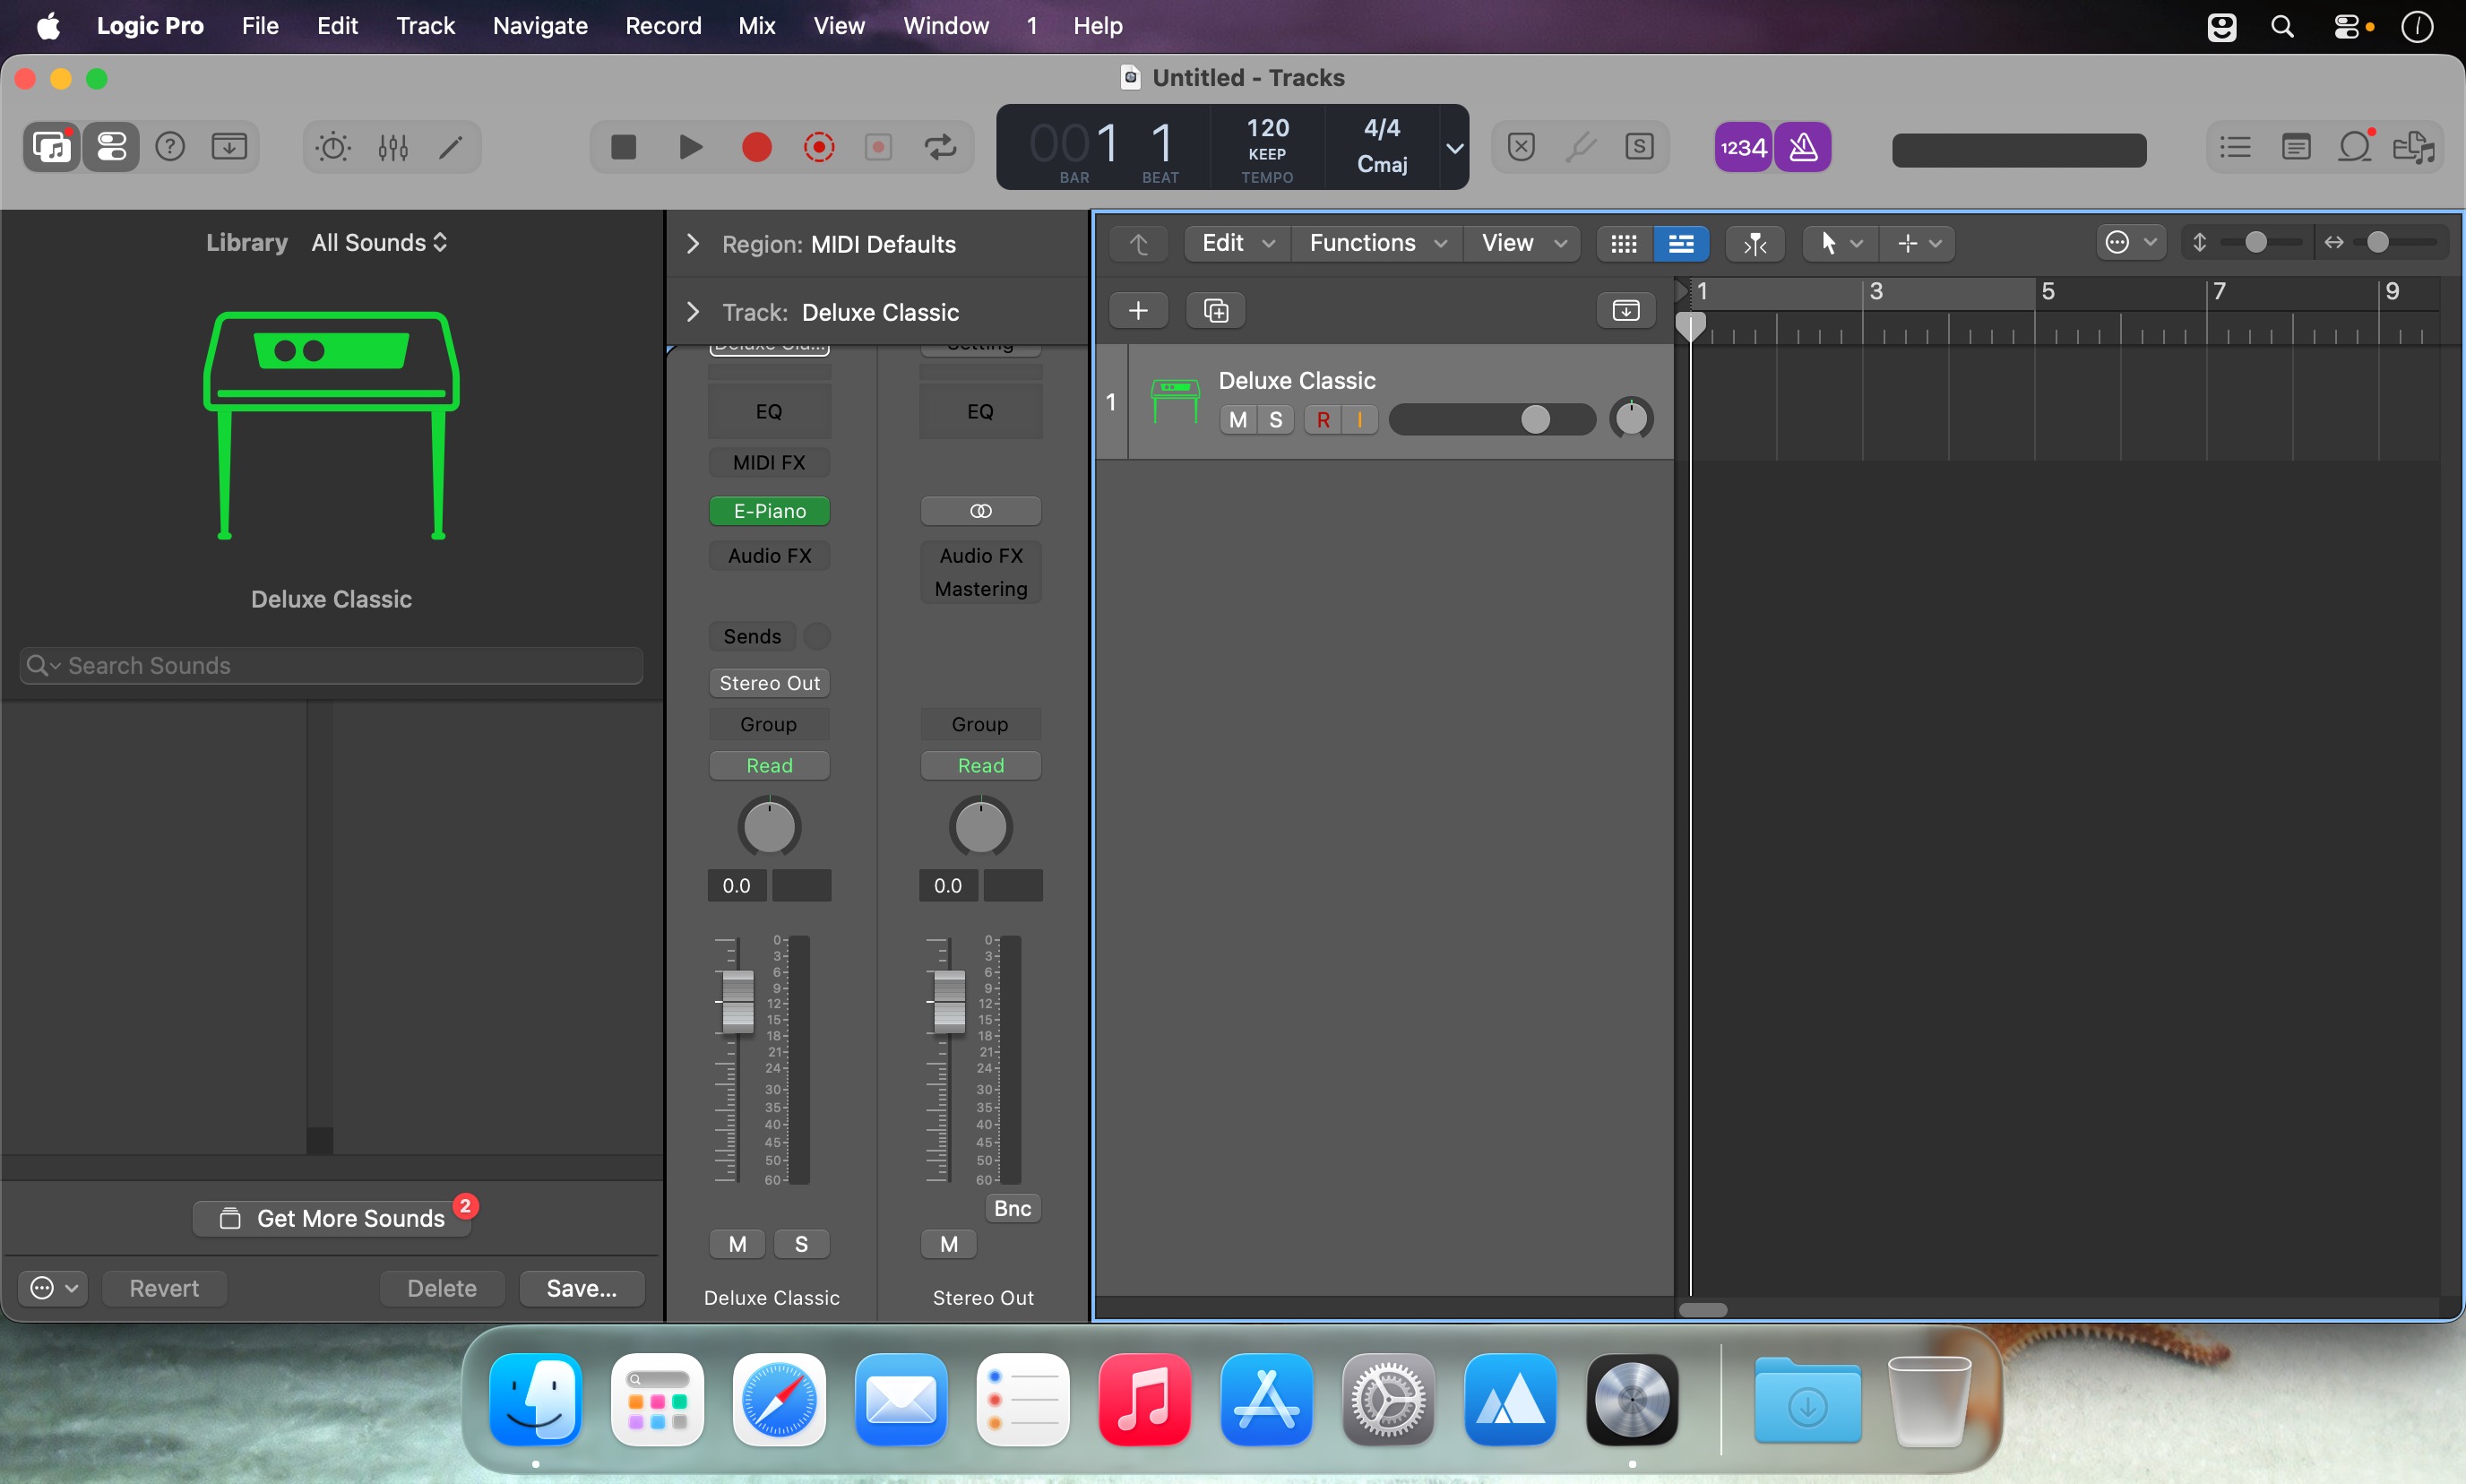Record-enable the Deluxe Classic track
2466x1484 pixels.
1323,420
